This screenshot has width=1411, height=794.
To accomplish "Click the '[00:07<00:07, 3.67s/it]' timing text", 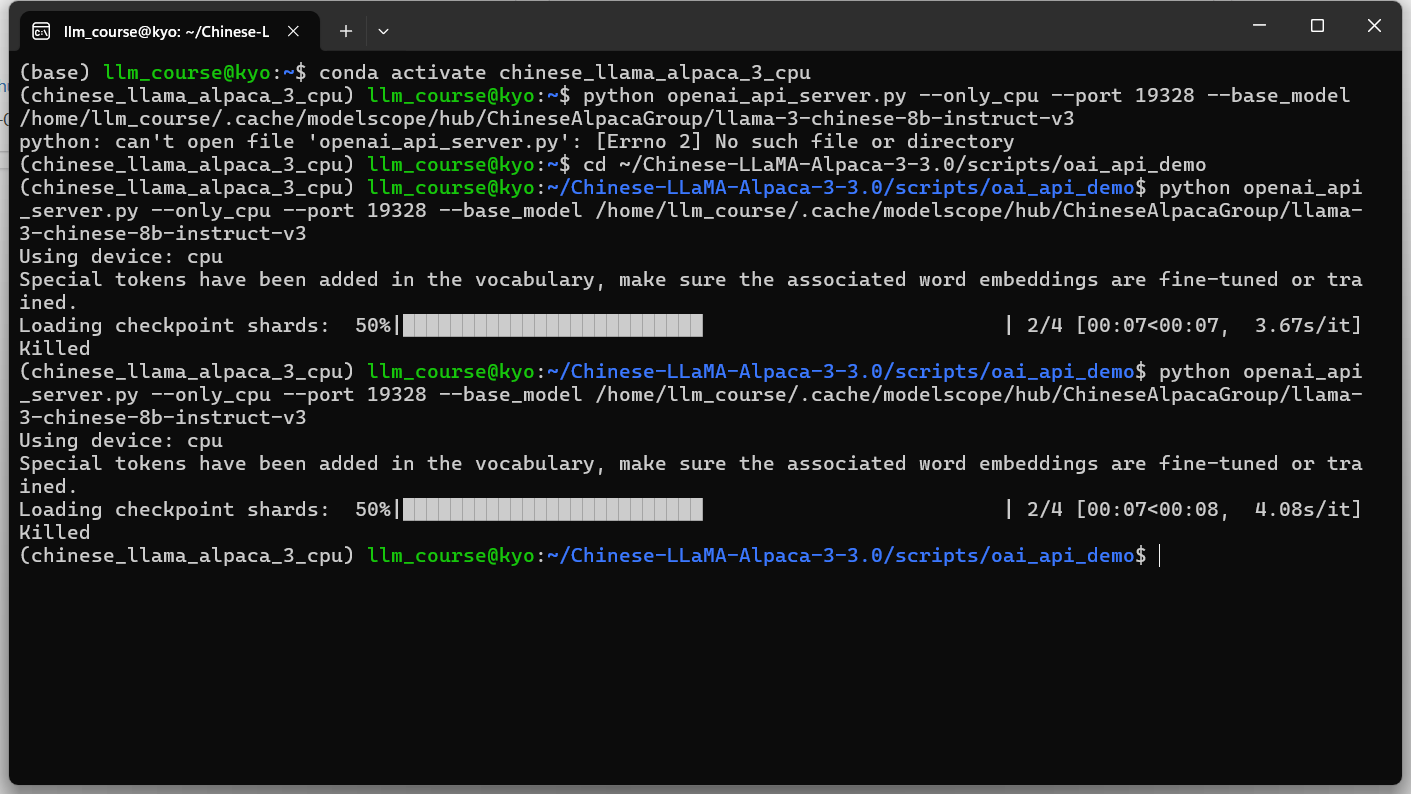I will click(1219, 325).
